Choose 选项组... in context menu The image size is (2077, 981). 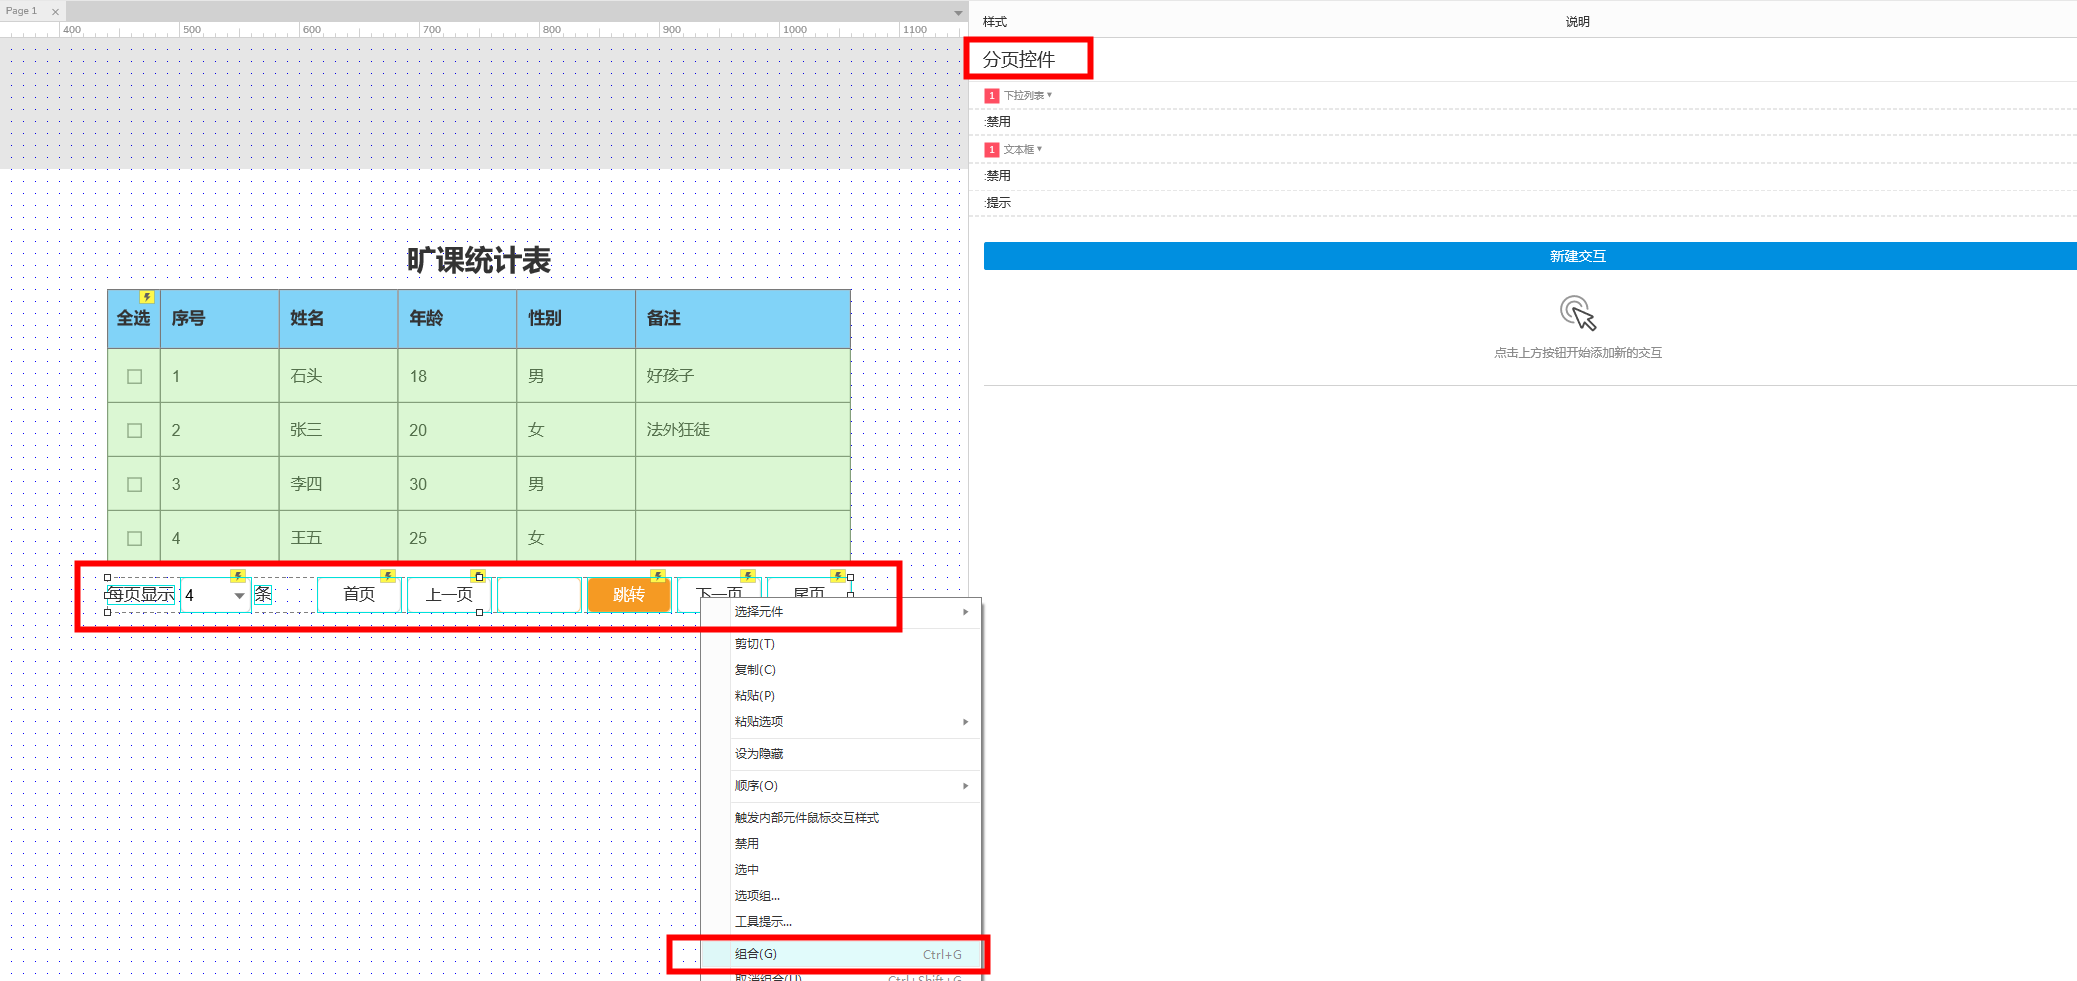[x=841, y=896]
